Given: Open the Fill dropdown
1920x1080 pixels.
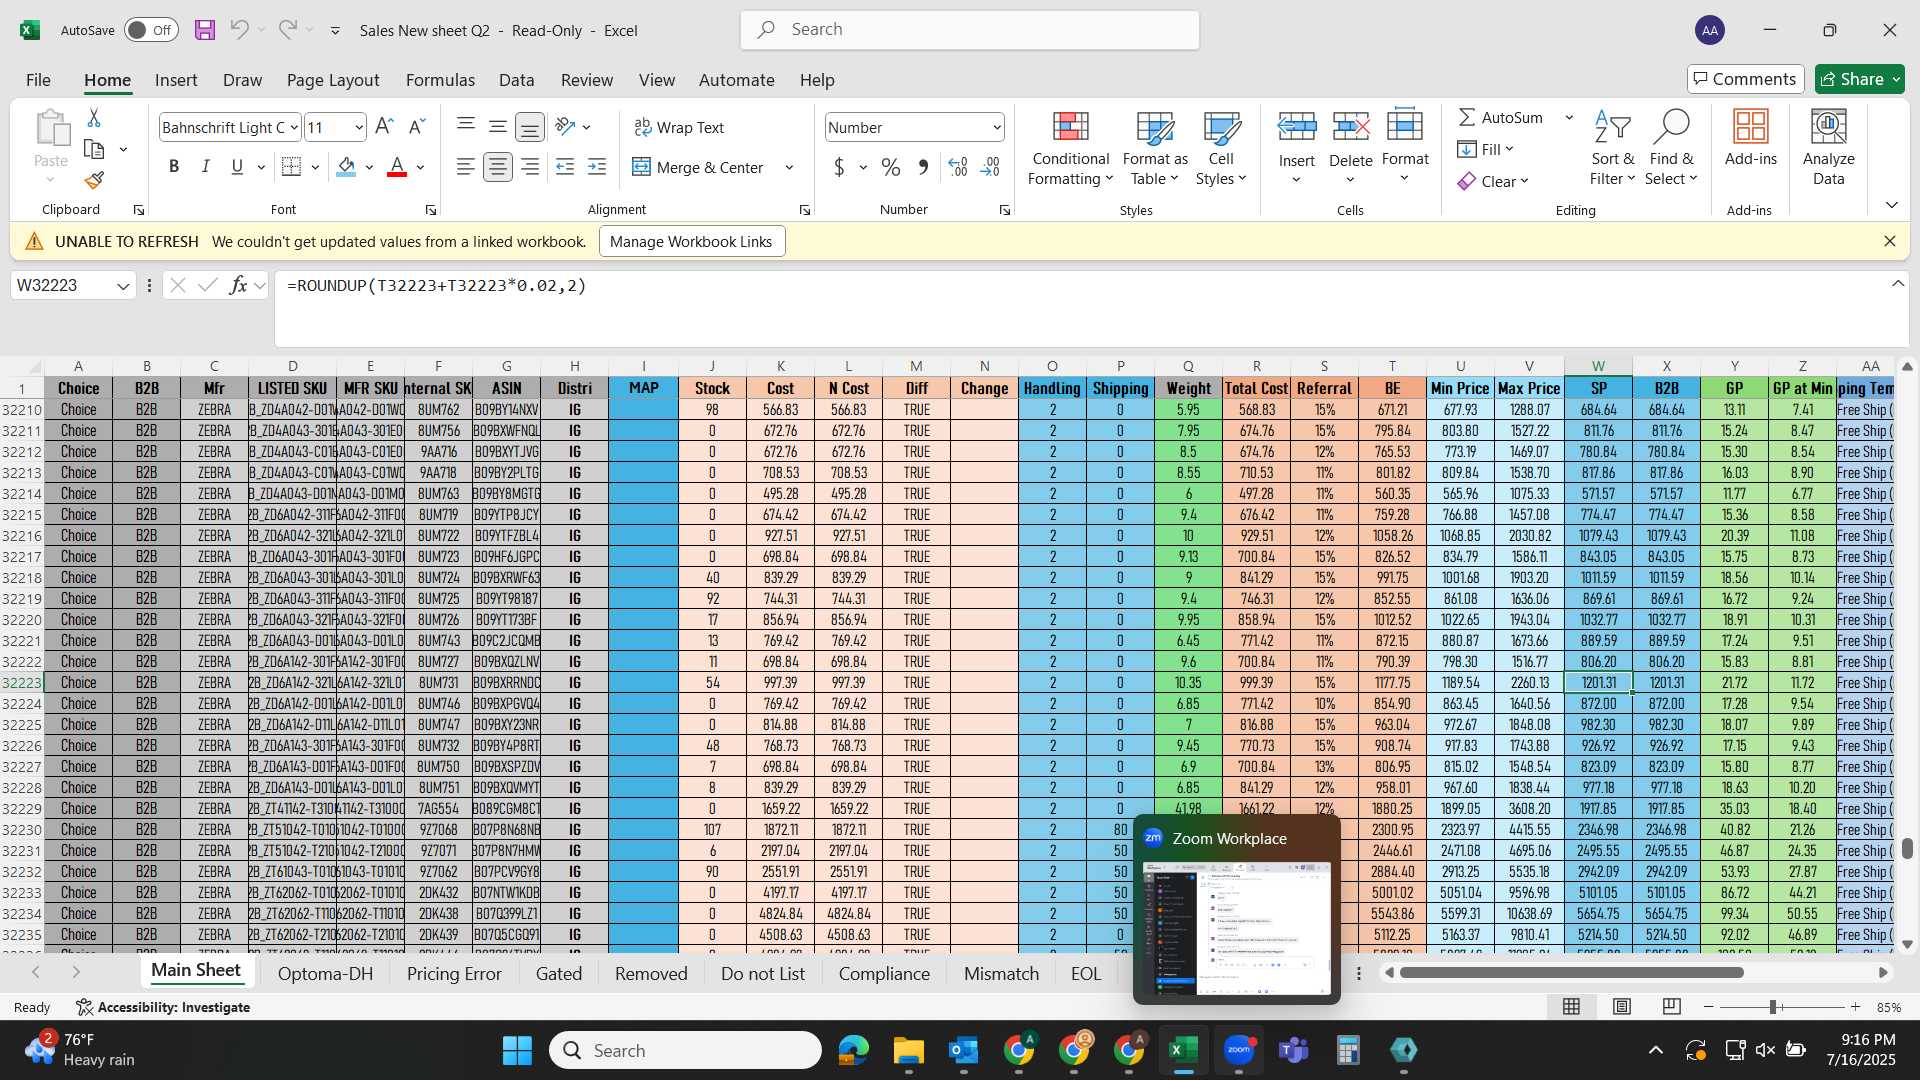Looking at the screenshot, I should 1486,149.
